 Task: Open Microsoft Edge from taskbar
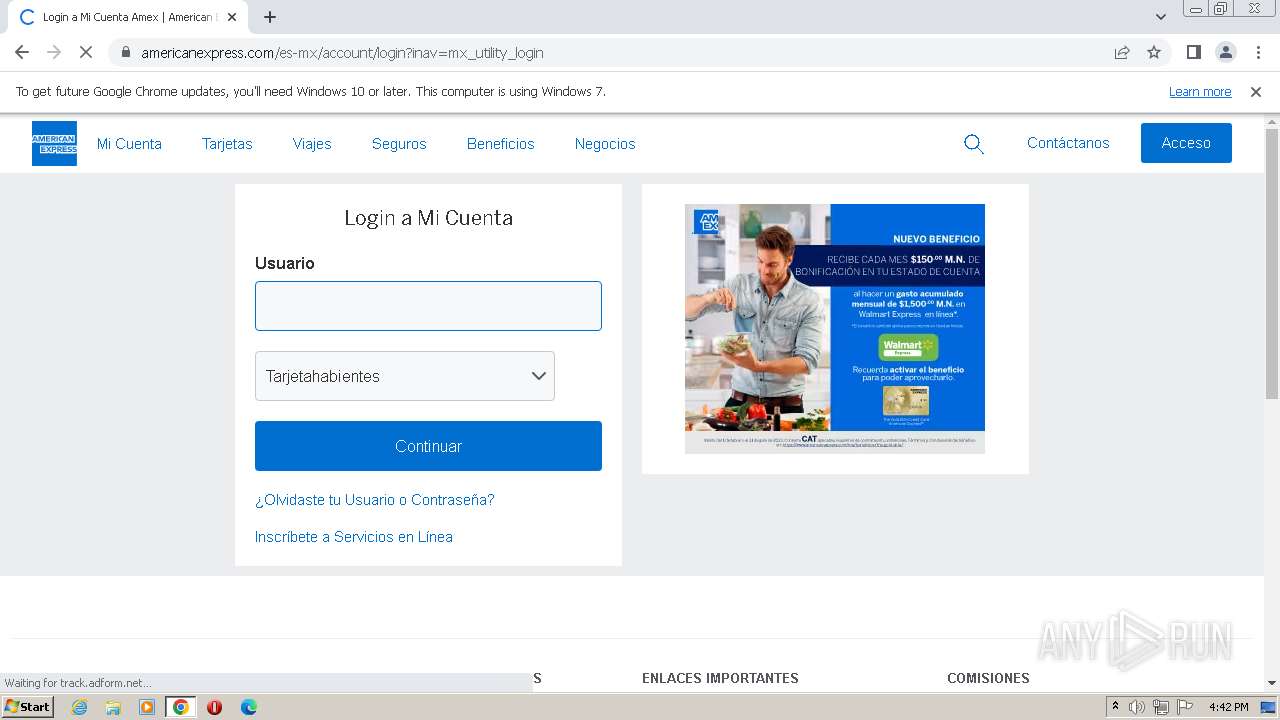pyautogui.click(x=248, y=707)
